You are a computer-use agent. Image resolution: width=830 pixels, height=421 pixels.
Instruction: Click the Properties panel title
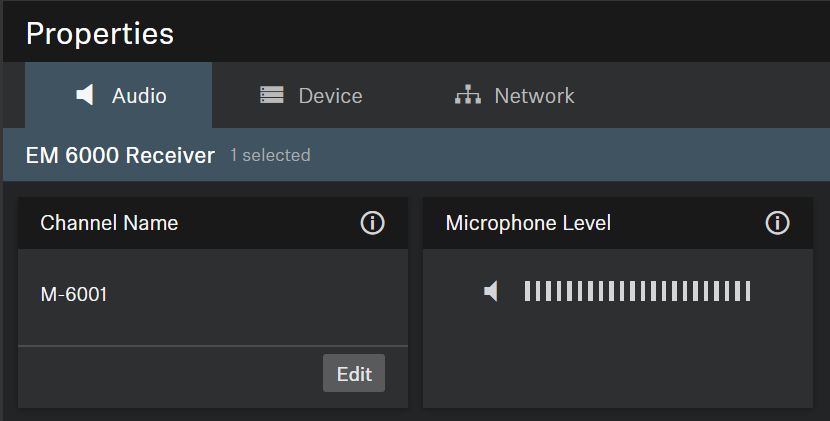pos(100,33)
